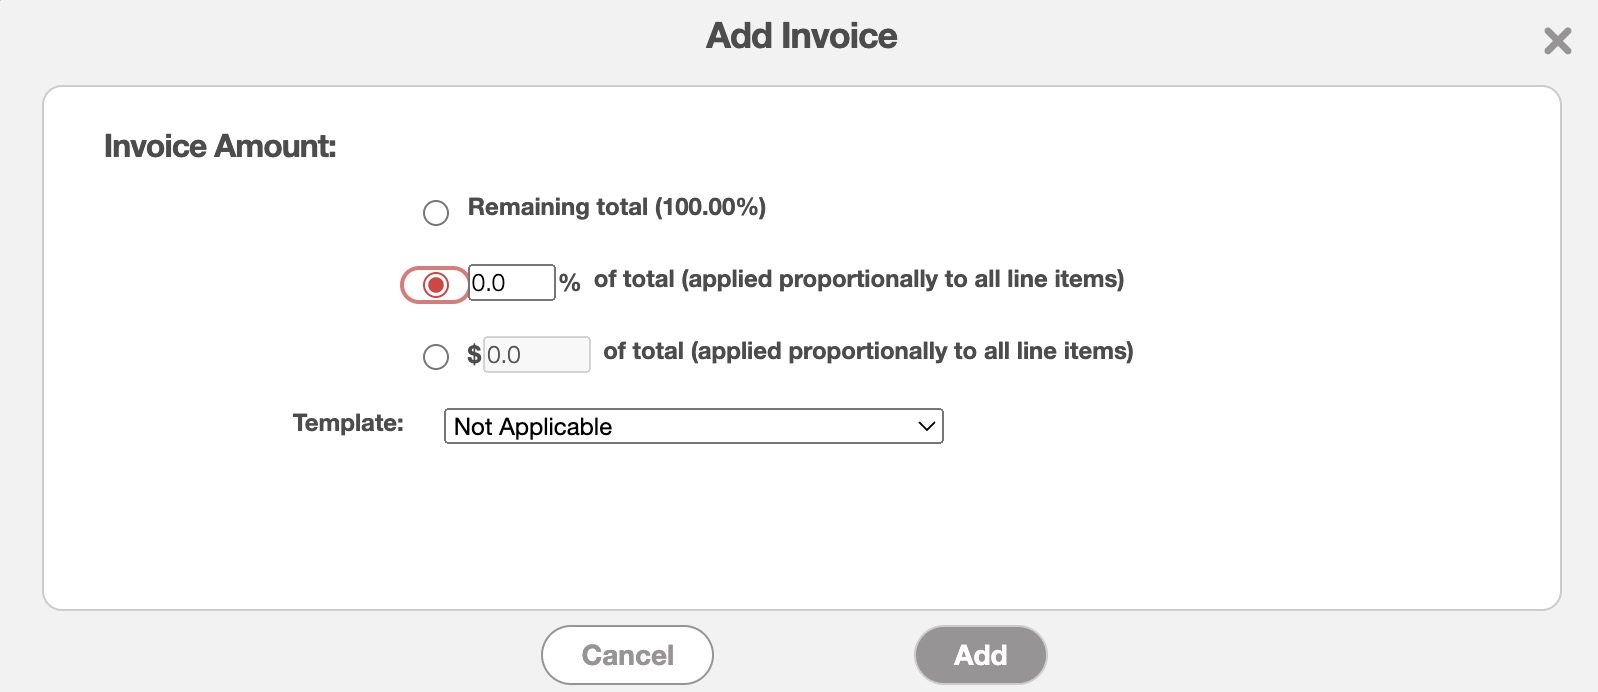The image size is (1598, 692).
Task: Click the Invoice Amount heading
Action: click(220, 146)
